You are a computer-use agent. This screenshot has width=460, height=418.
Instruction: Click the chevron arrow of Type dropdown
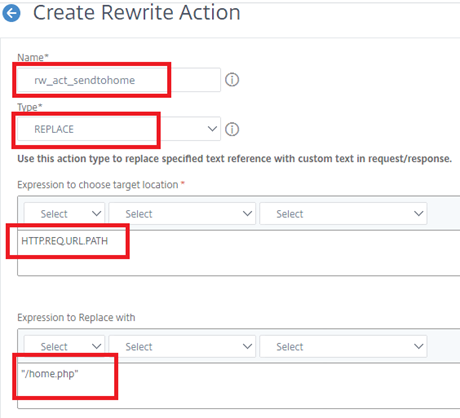click(x=212, y=129)
